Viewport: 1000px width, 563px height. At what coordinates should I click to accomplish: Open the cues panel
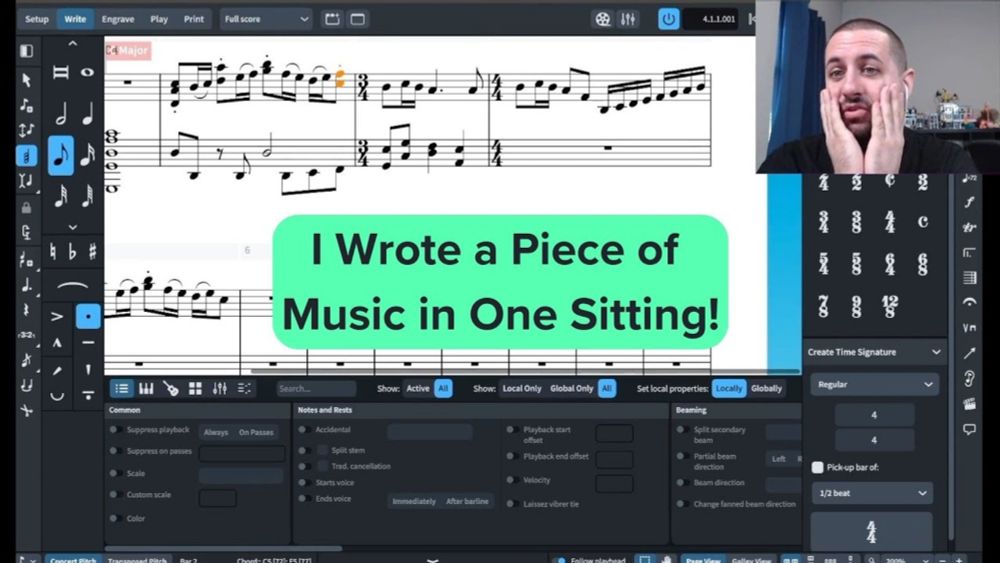(x=969, y=378)
